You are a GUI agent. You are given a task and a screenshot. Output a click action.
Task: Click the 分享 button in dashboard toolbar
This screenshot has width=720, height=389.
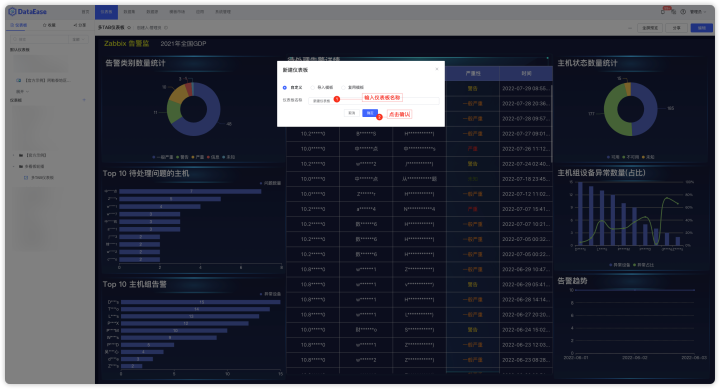[x=676, y=28]
